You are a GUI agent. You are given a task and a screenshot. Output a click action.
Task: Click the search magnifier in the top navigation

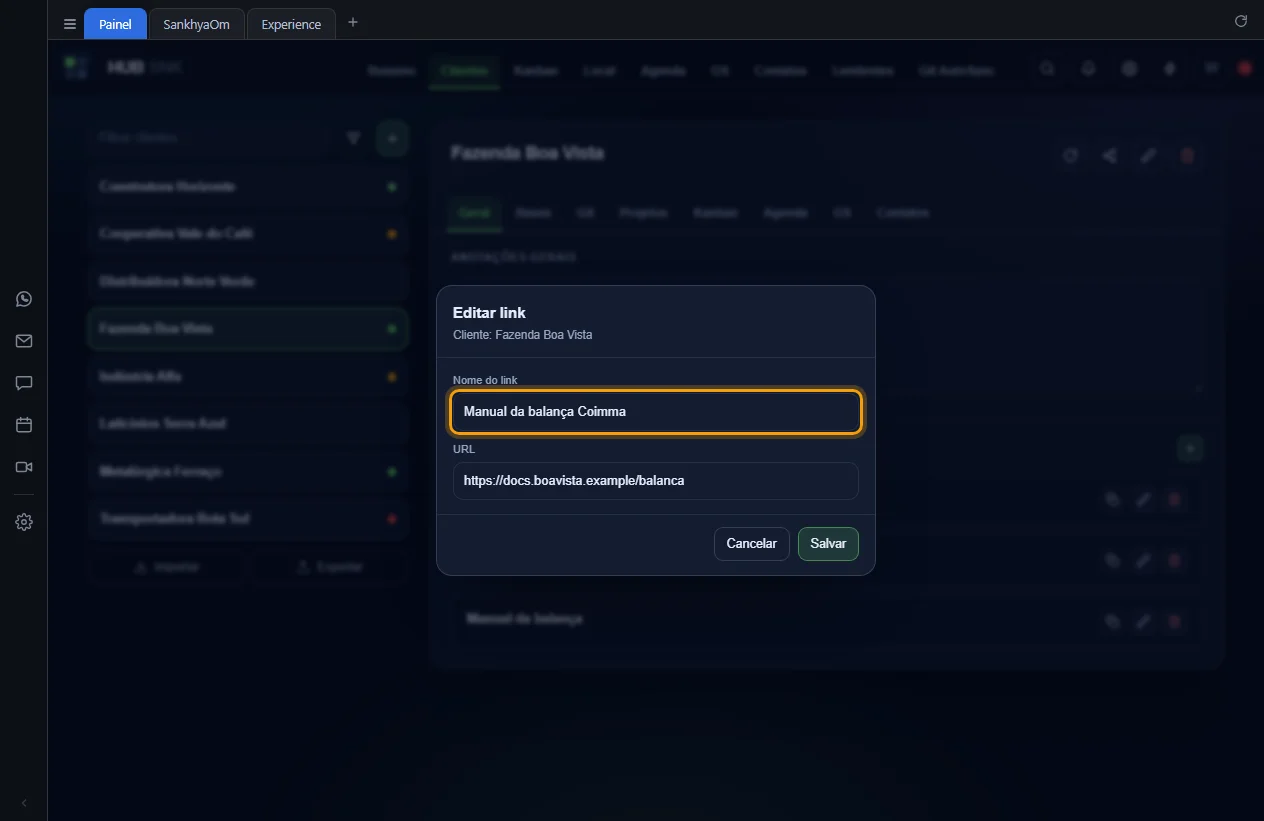tap(1047, 69)
